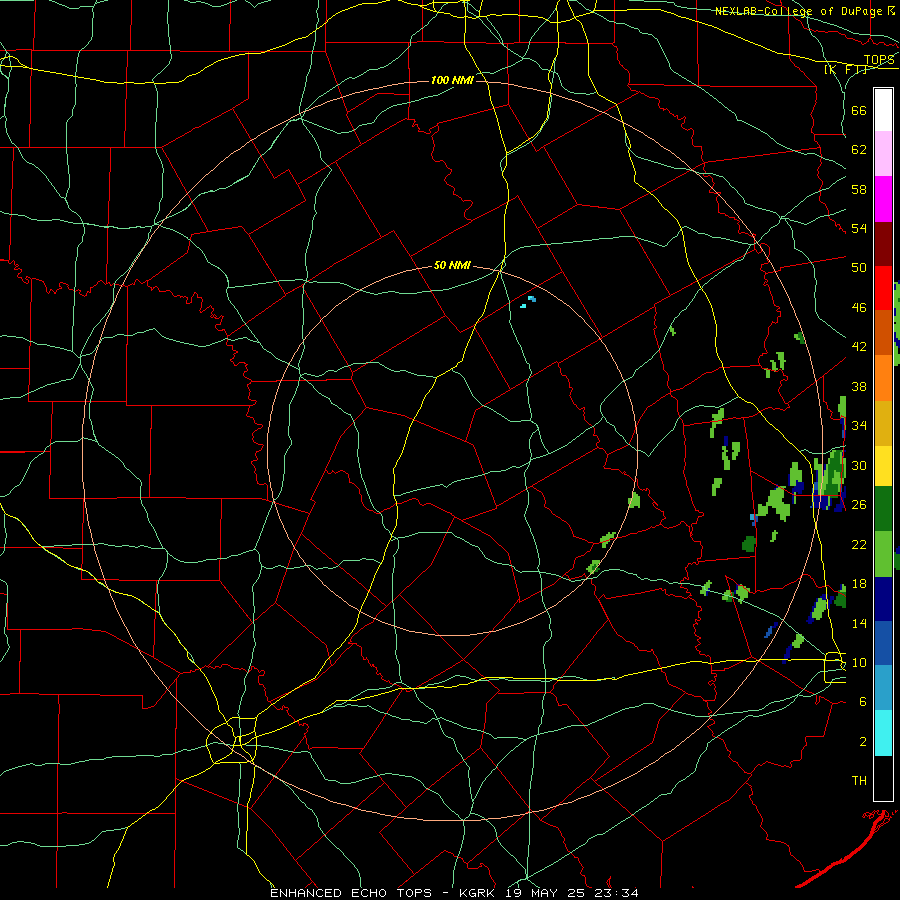The width and height of the screenshot is (900, 900).
Task: Click the '34' legend value
Action: tap(859, 425)
